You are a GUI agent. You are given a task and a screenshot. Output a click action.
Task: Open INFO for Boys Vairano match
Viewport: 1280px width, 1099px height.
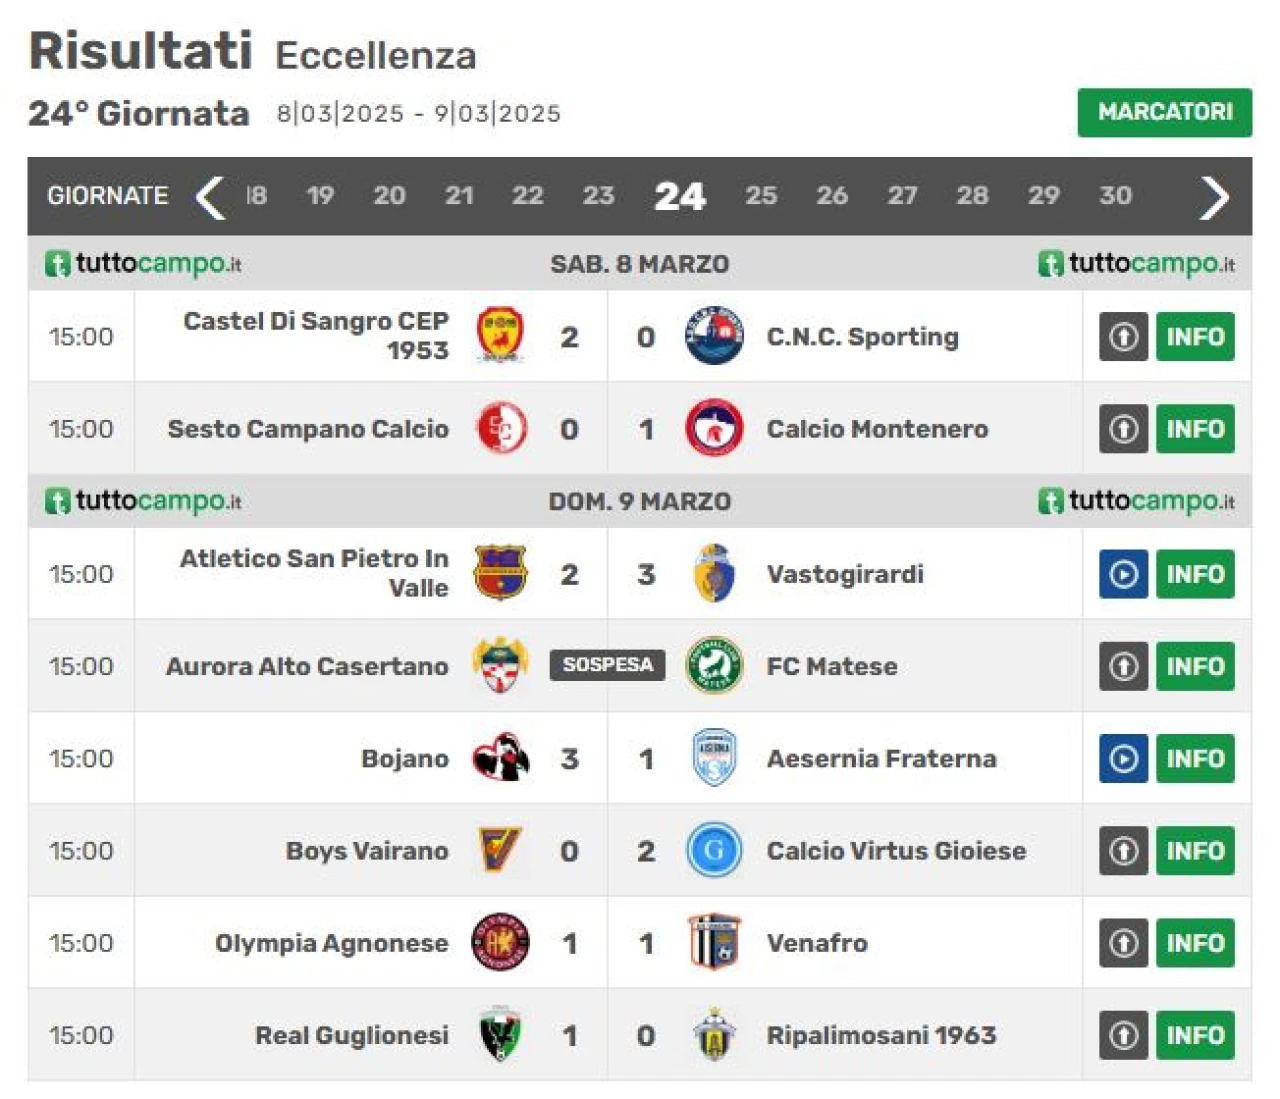(x=1195, y=851)
